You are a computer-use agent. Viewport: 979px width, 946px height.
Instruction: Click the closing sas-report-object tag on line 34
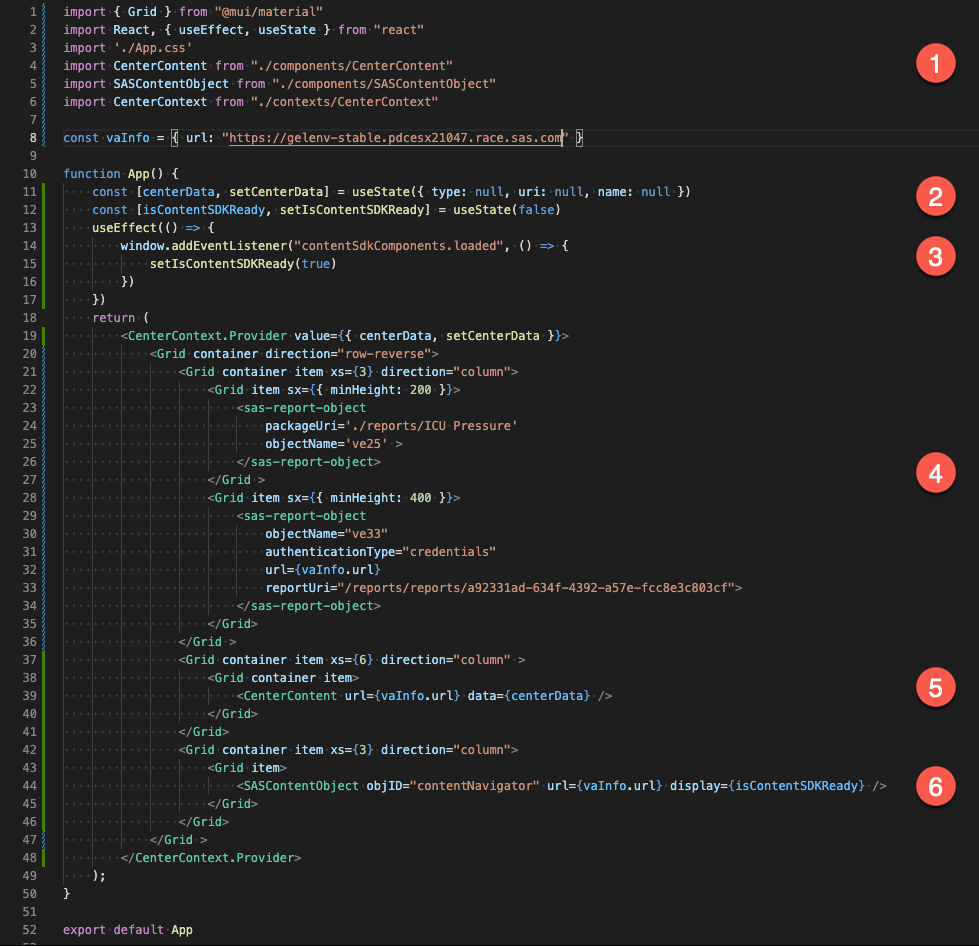pos(308,606)
